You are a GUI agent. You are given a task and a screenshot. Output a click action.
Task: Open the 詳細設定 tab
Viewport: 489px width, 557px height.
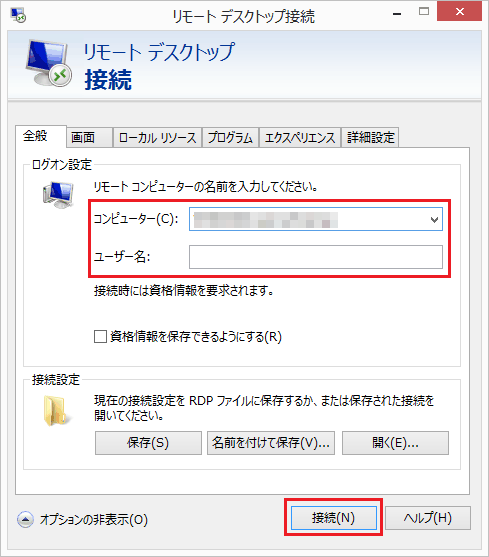[370, 137]
